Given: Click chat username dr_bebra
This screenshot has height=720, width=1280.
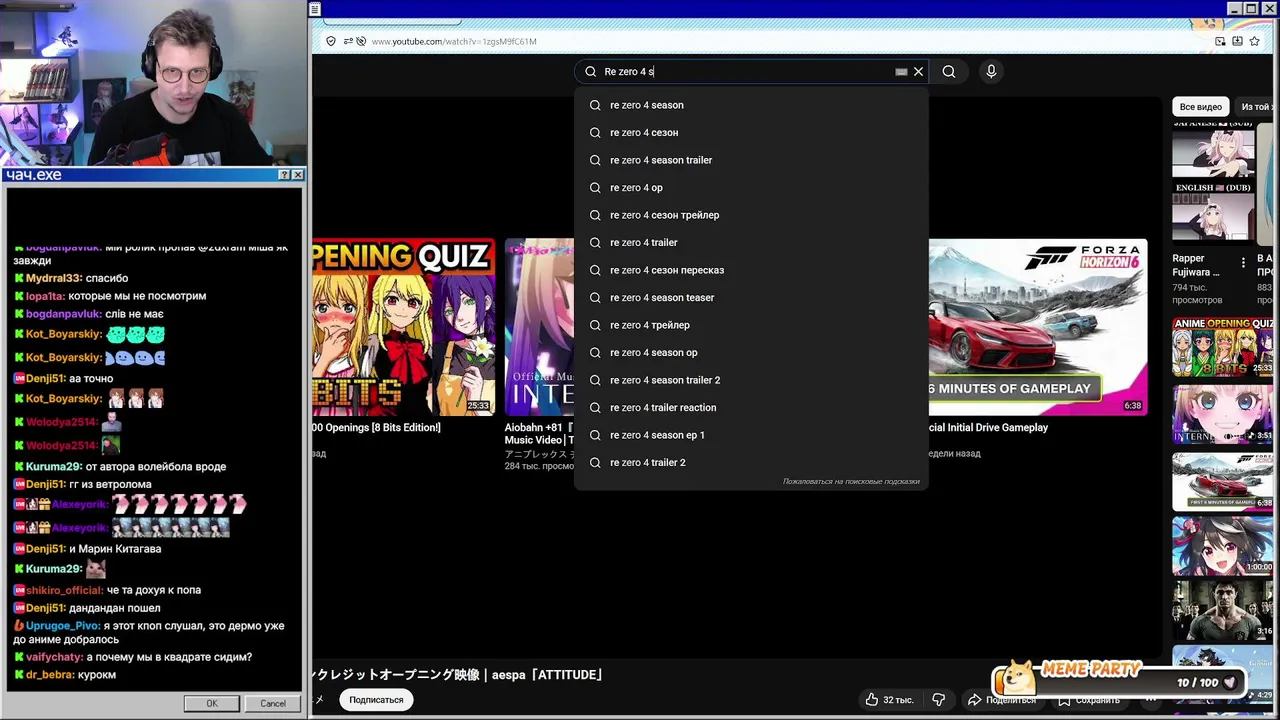Looking at the screenshot, I should point(51,675).
